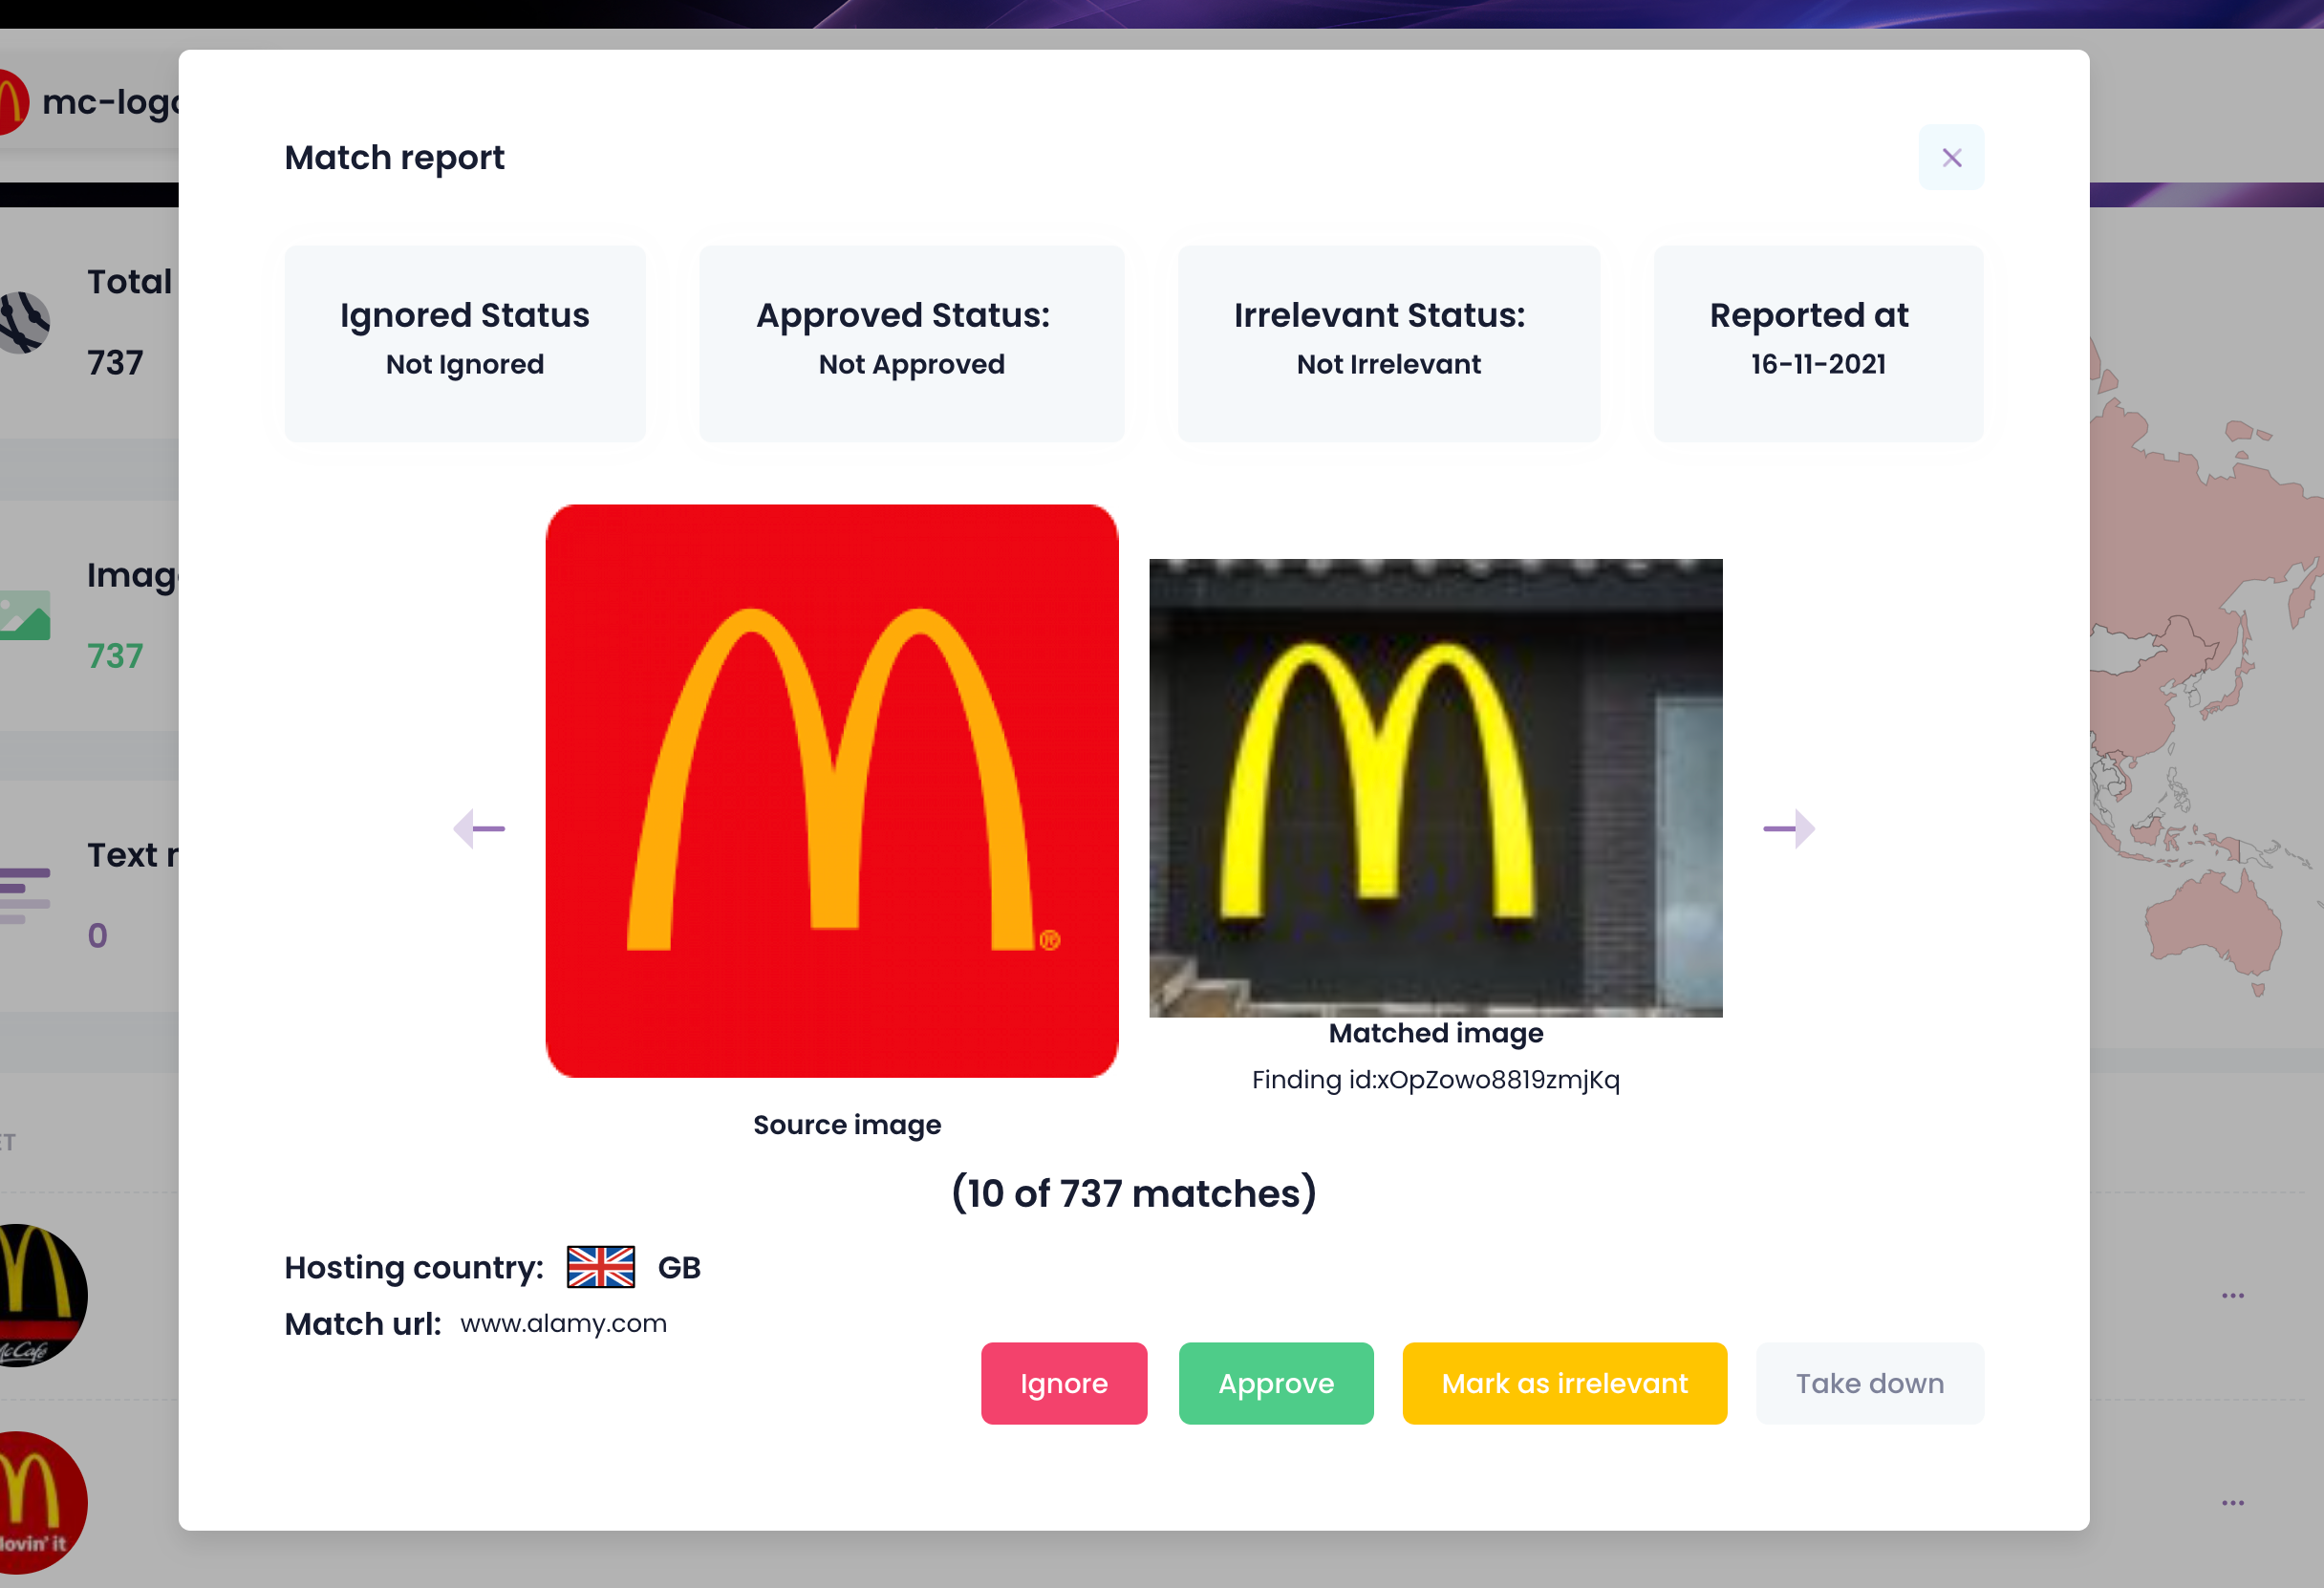Click the green image matches icon
This screenshot has height=1588, width=2324.
(x=25, y=615)
